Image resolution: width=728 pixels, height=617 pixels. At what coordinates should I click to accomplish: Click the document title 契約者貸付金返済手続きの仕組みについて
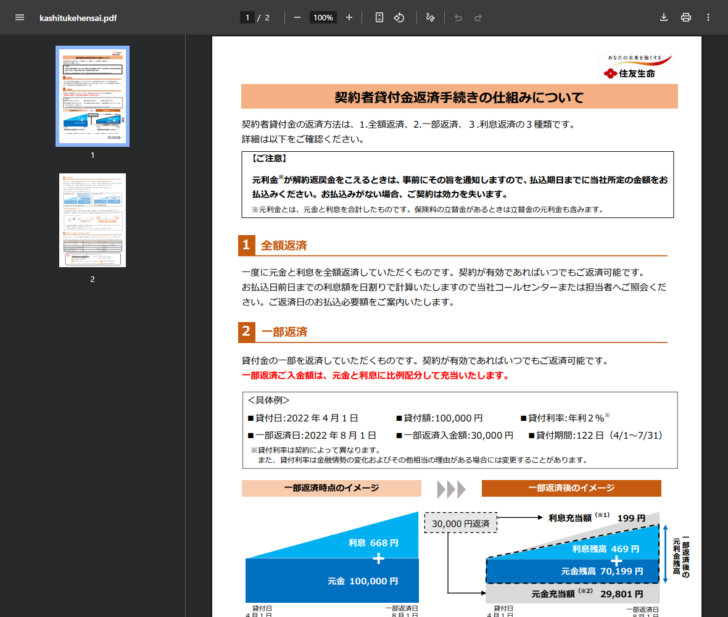(459, 97)
